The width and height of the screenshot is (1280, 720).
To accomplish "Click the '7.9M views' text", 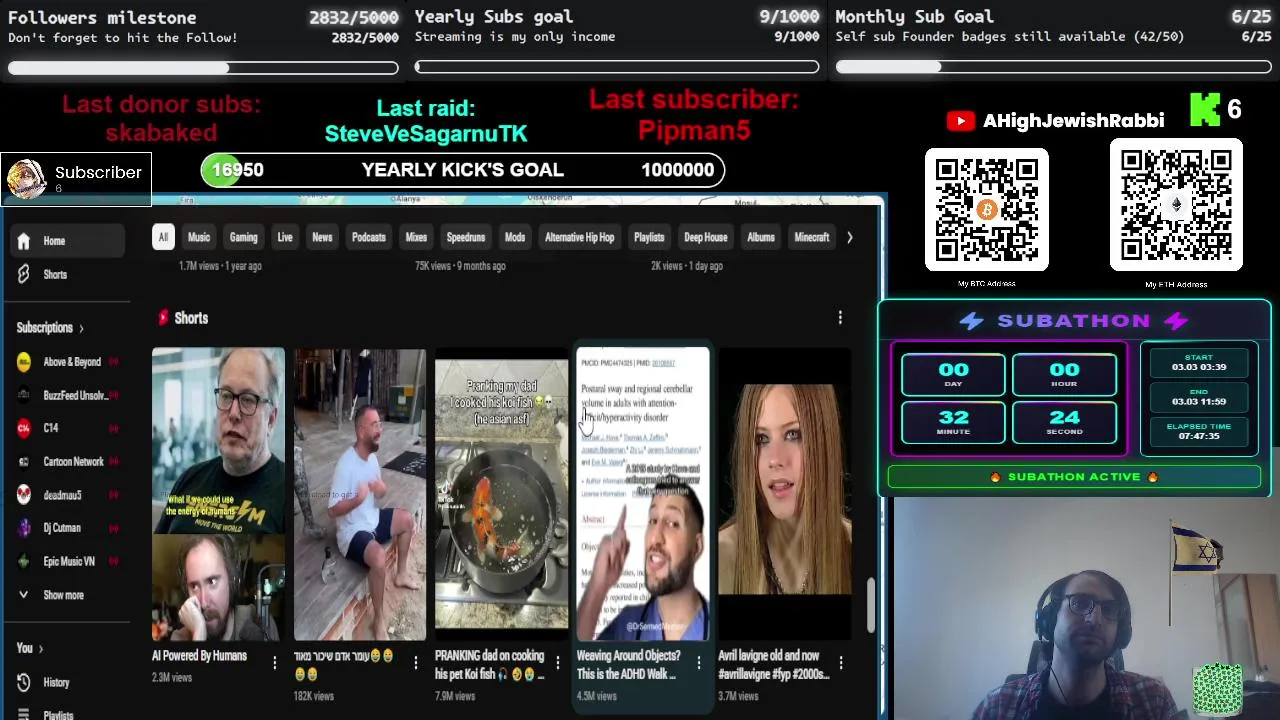I will click(x=454, y=696).
